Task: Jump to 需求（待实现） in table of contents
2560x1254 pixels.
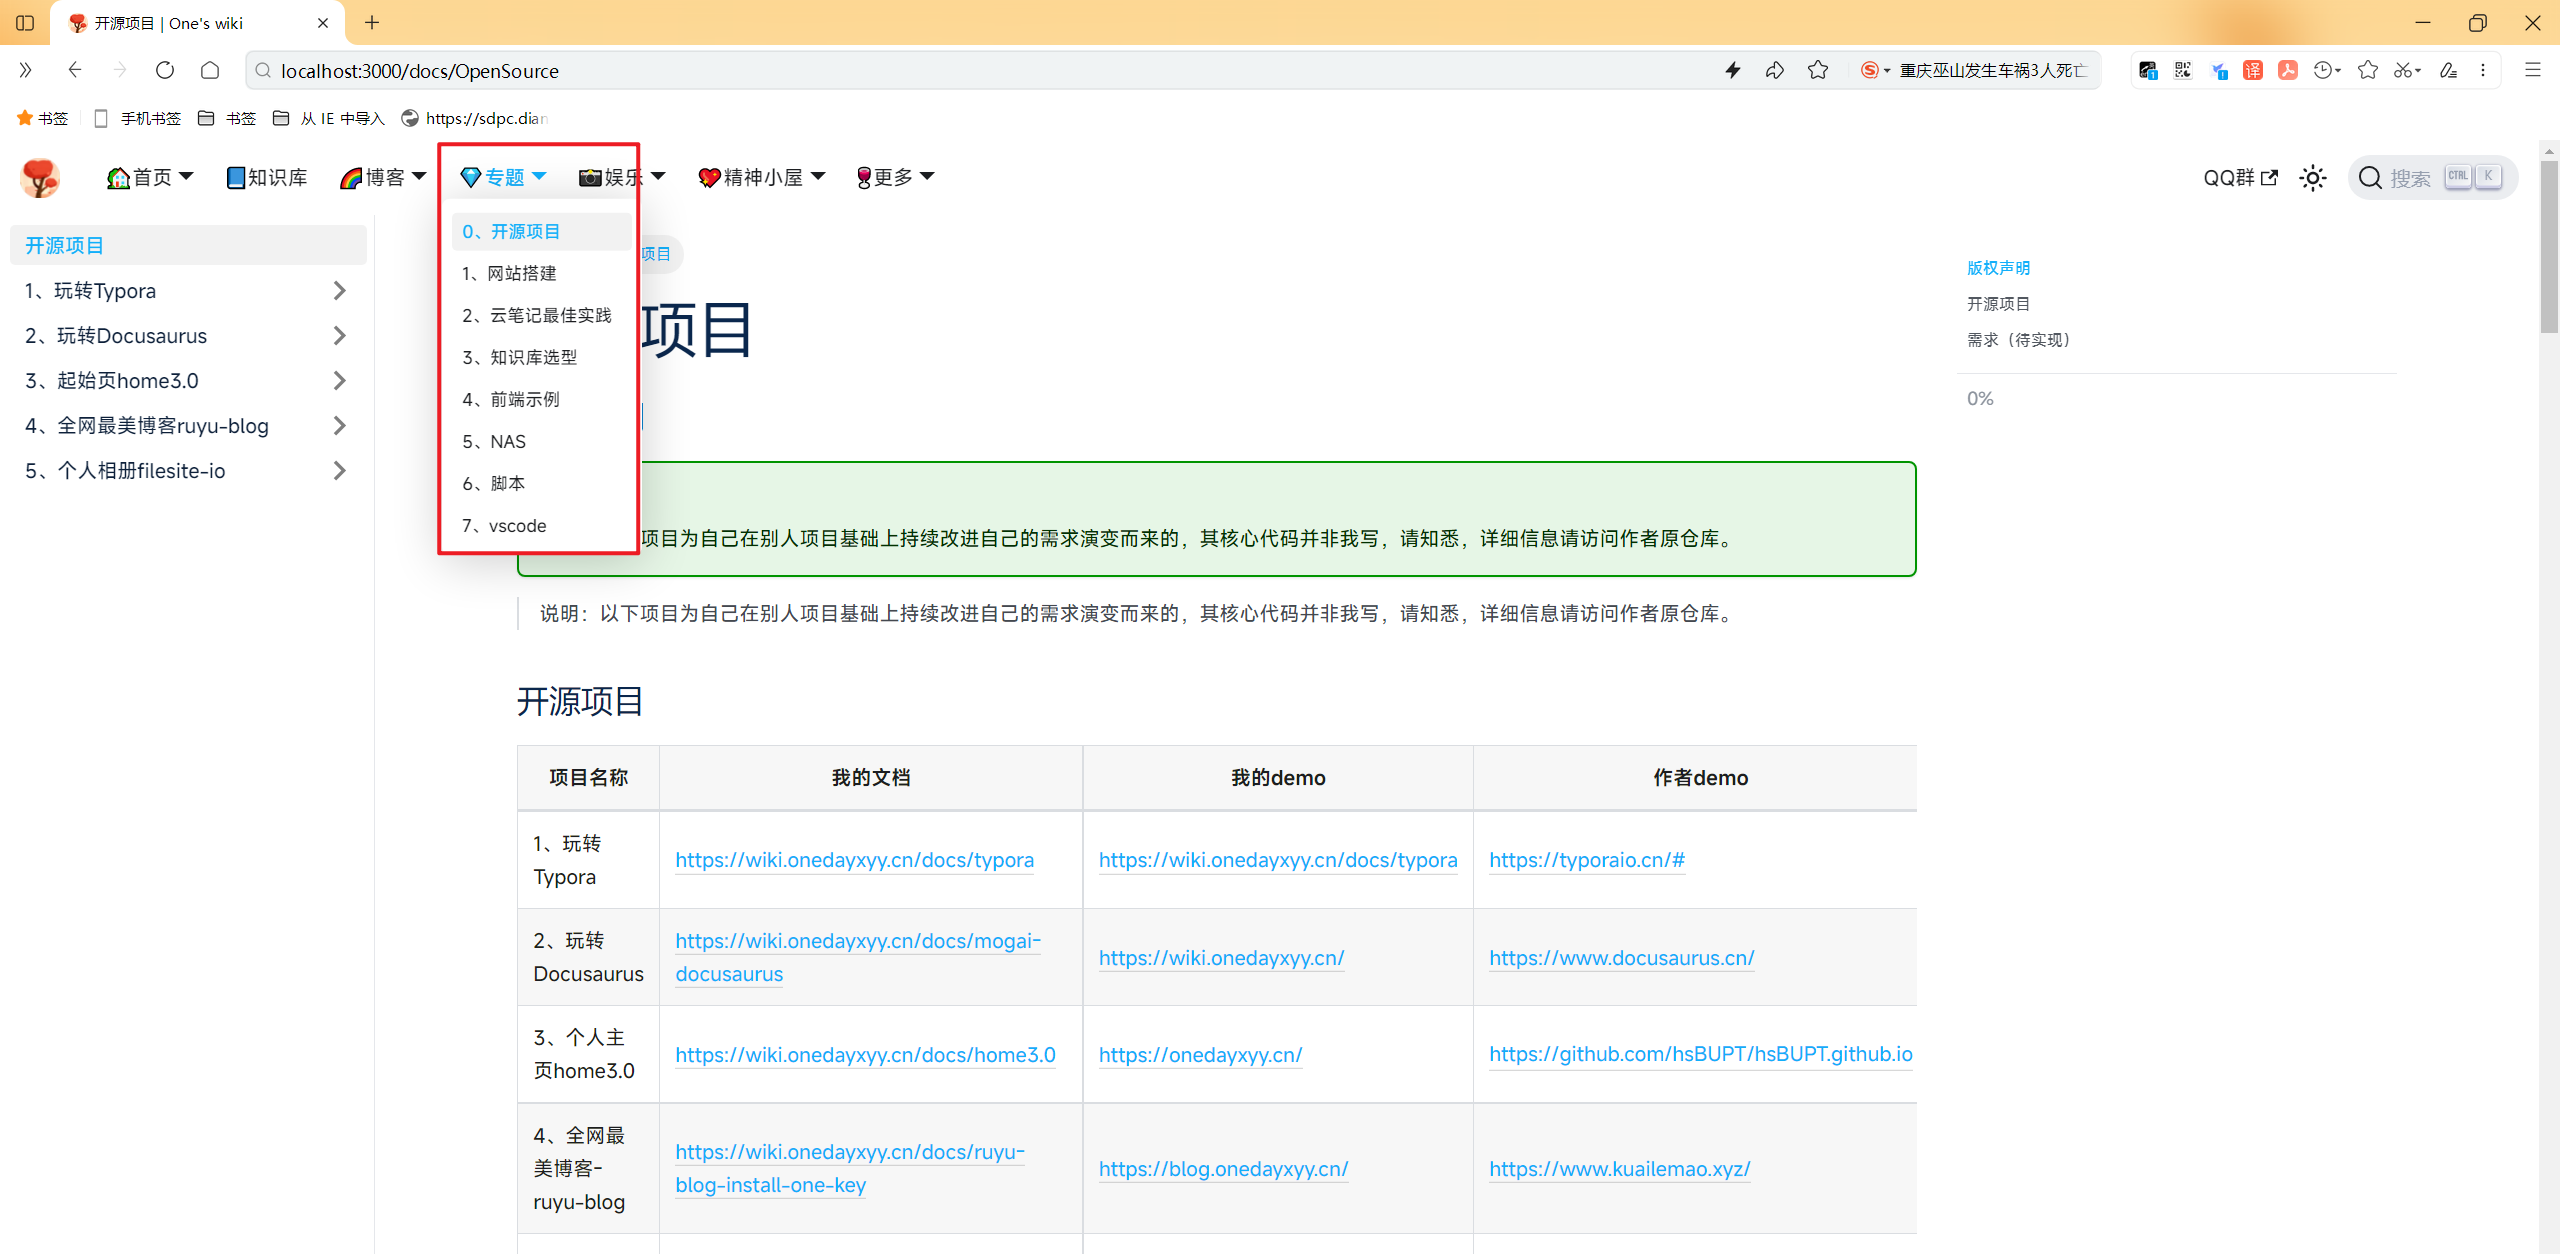Action: 2018,340
